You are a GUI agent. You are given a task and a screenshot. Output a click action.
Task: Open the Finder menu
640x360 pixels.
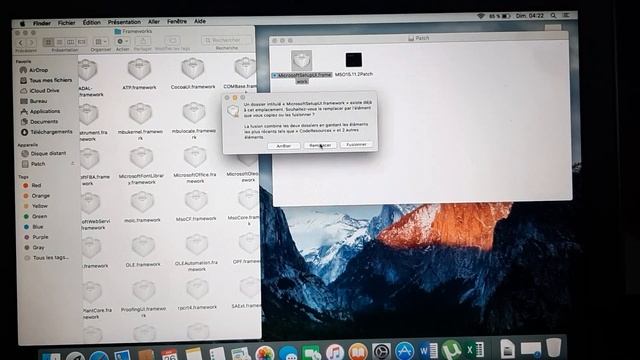pos(42,23)
